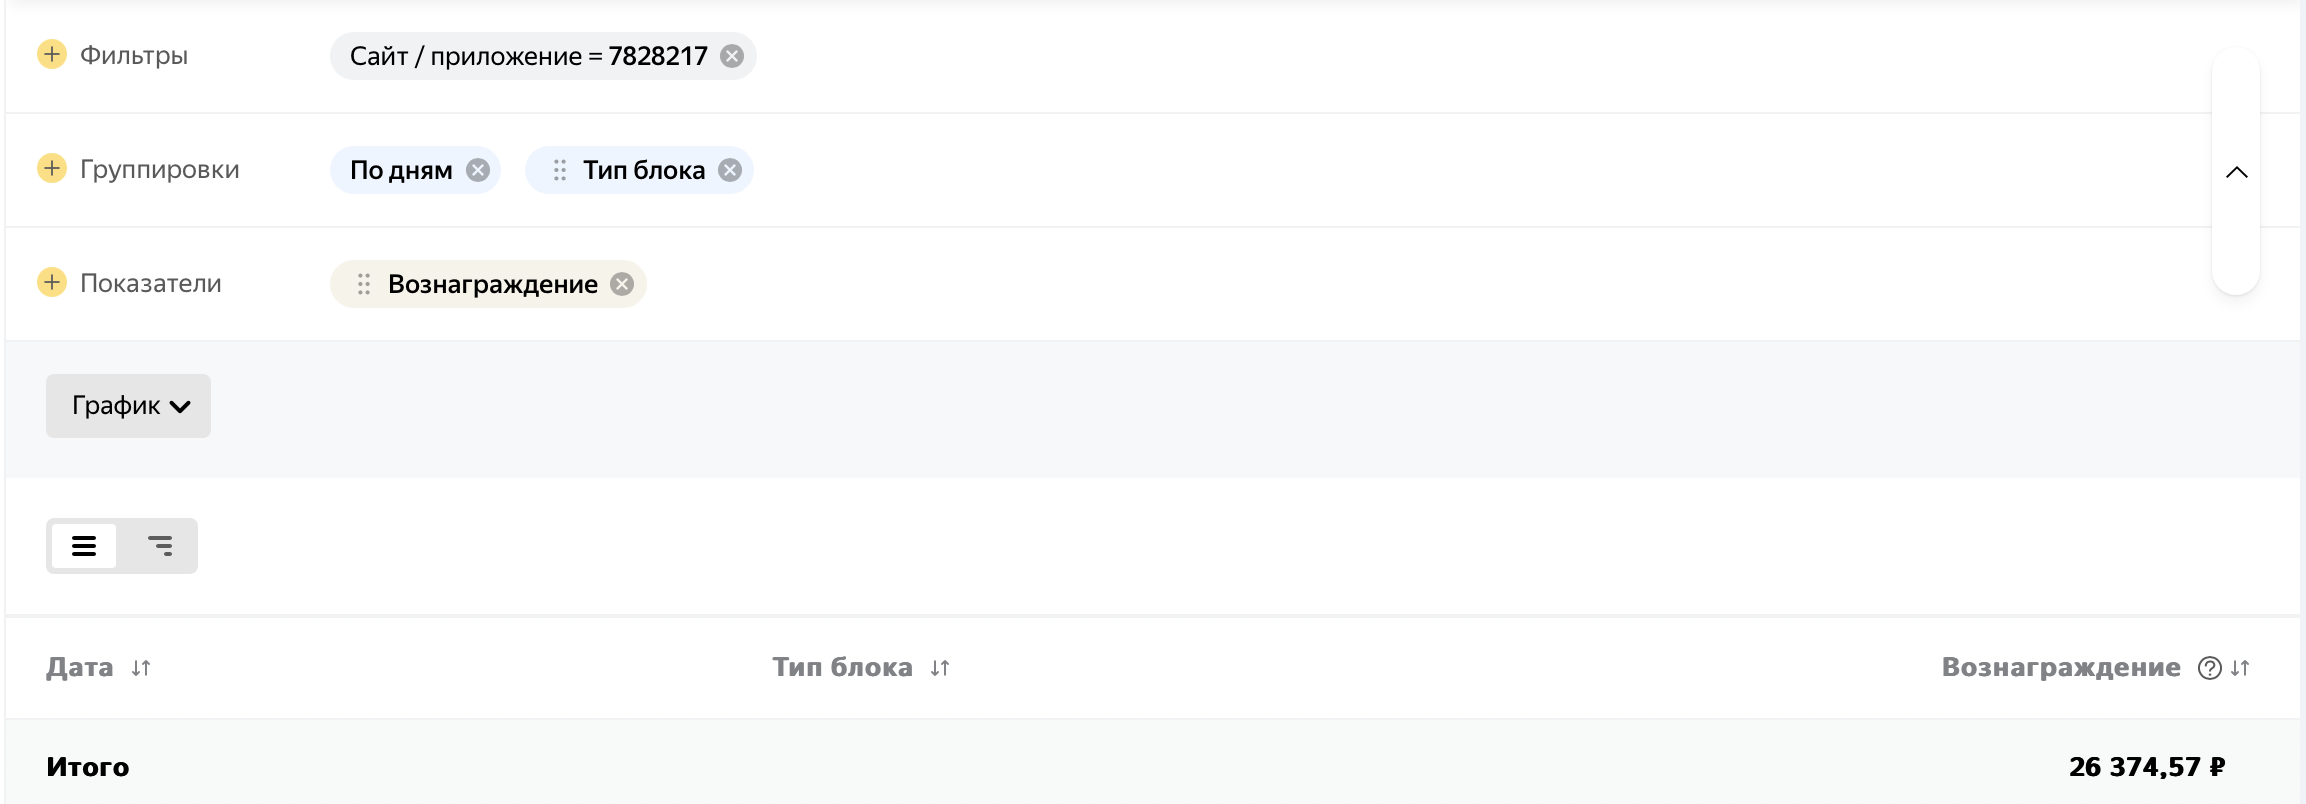This screenshot has width=2306, height=804.
Task: Click the Итого total row
Action: (x=88, y=767)
